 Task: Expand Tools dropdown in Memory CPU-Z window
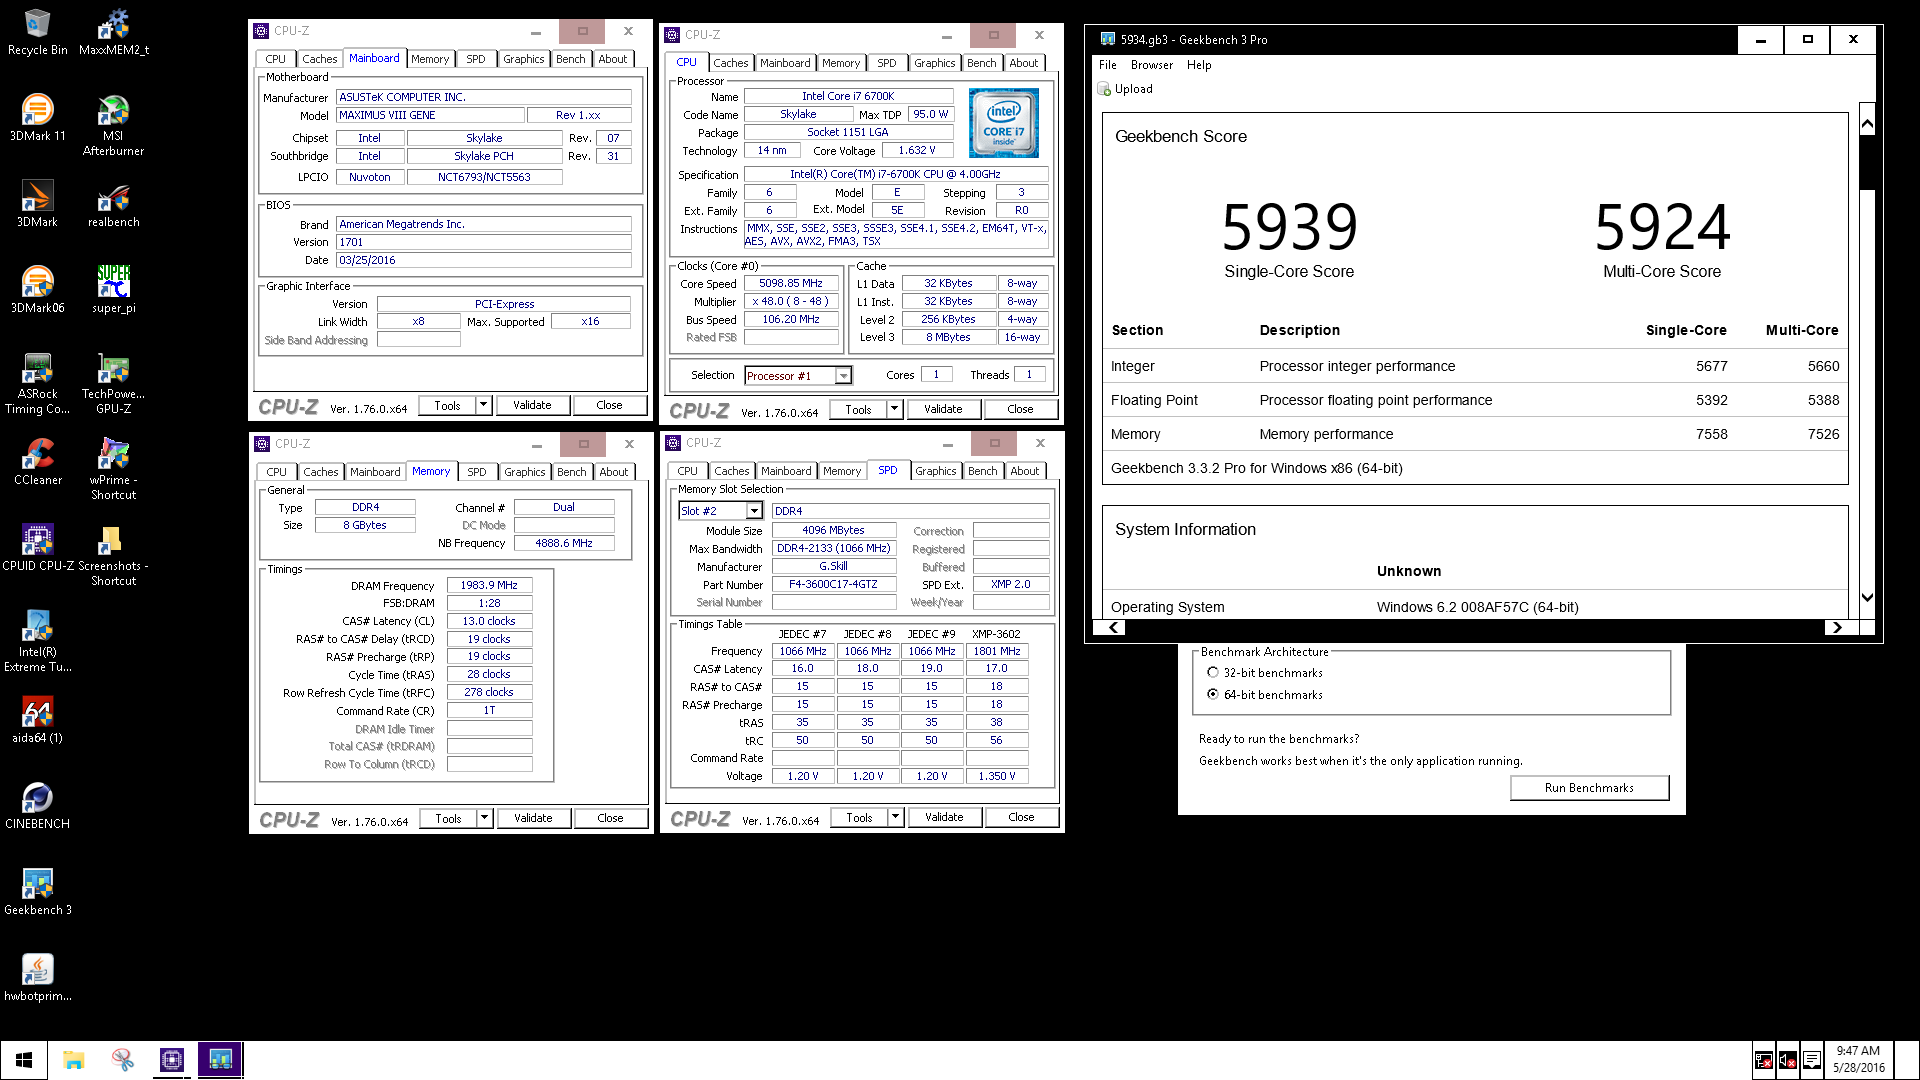484,818
